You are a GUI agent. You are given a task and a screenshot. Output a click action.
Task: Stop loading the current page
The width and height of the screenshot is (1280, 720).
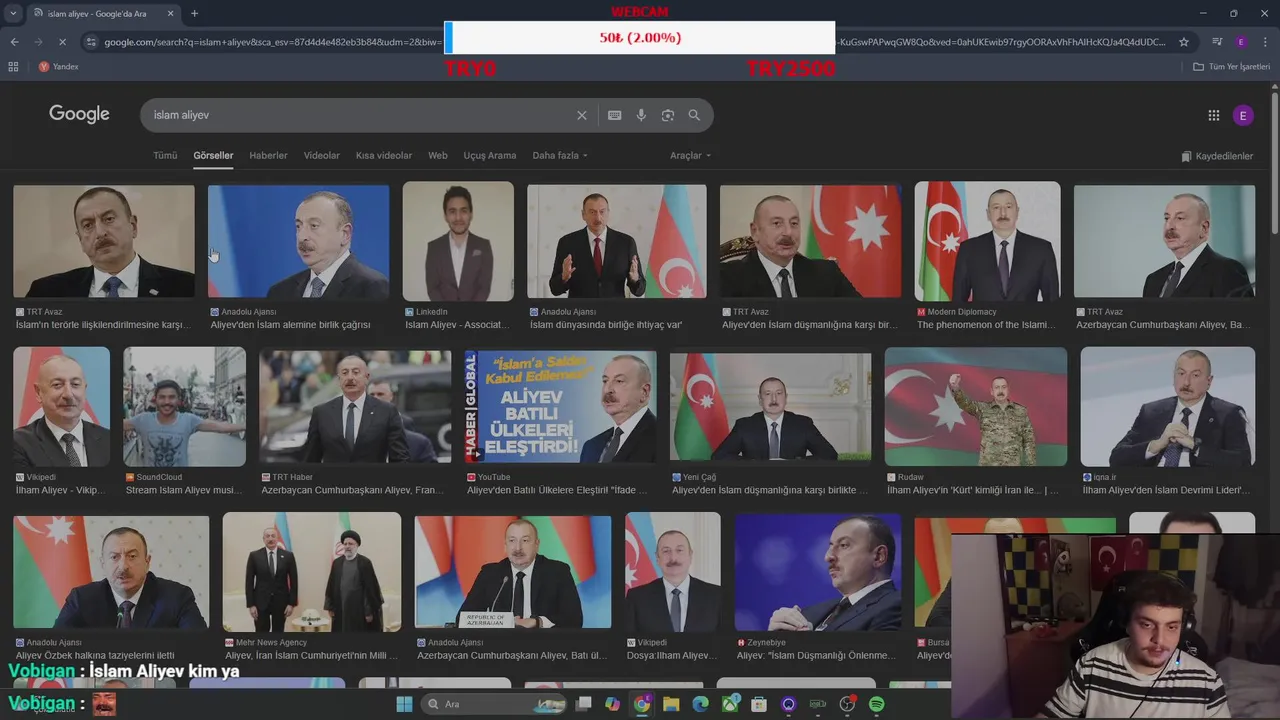click(62, 42)
